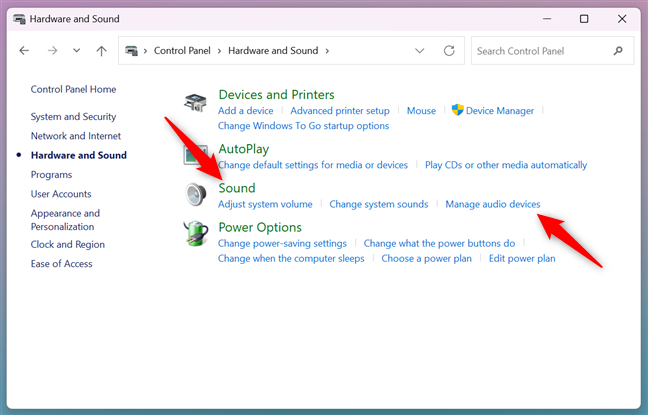This screenshot has height=415, width=648.
Task: Click the Device Manager shield icon
Action: pos(457,110)
